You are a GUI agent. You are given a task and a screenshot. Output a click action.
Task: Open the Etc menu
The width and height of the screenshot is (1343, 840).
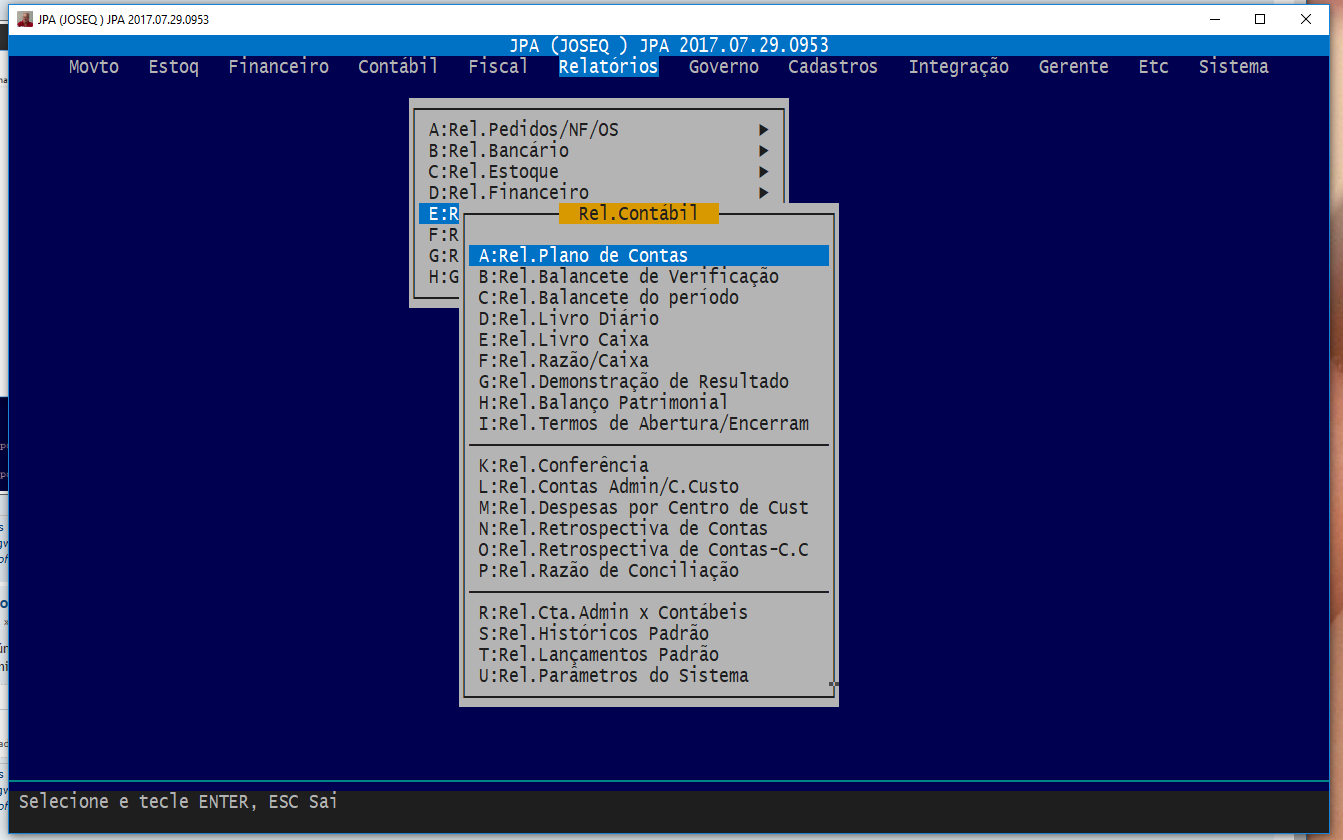[x=1154, y=67]
